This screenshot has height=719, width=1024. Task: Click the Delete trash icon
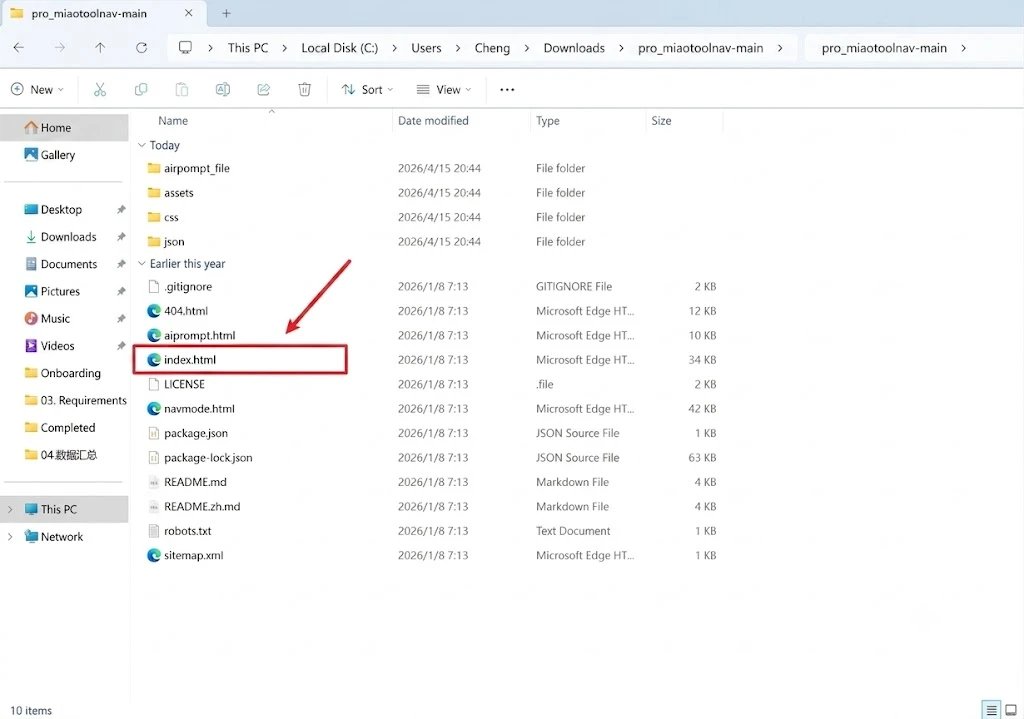pyautogui.click(x=304, y=89)
